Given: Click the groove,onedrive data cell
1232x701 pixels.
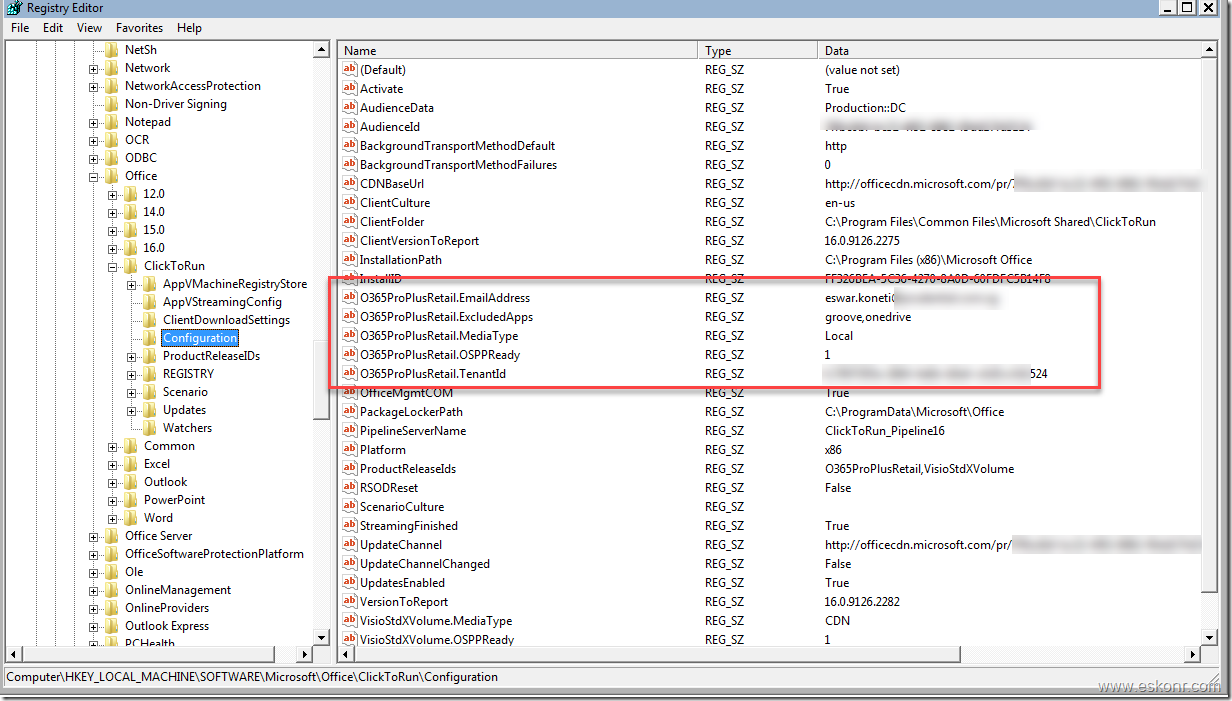Looking at the screenshot, I should click(868, 317).
